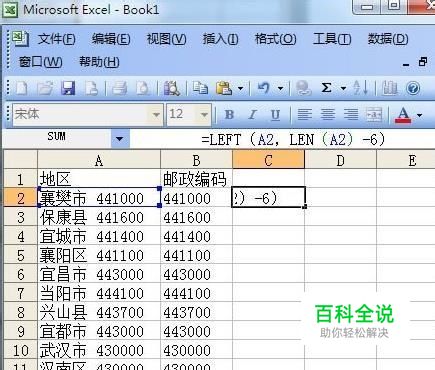Viewport: 435px width, 370px height.
Task: Select column A header
Action: click(x=99, y=160)
